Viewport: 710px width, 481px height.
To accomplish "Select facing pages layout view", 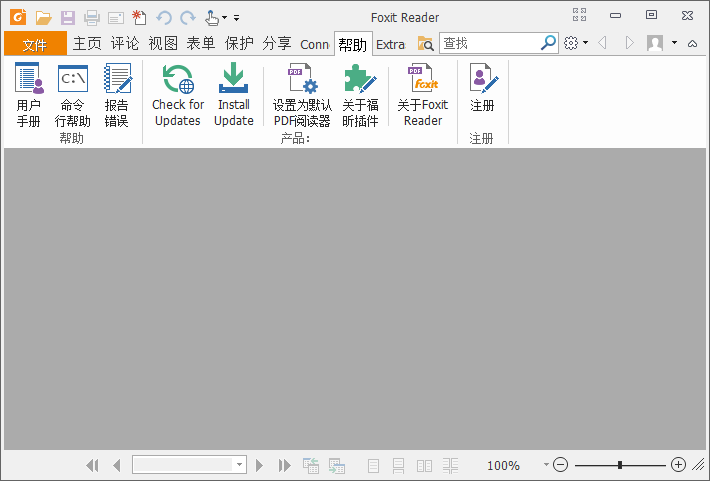I will tap(424, 466).
